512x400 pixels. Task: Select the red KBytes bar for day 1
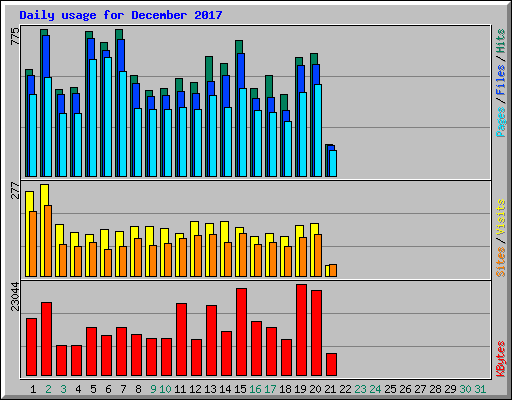coord(31,347)
